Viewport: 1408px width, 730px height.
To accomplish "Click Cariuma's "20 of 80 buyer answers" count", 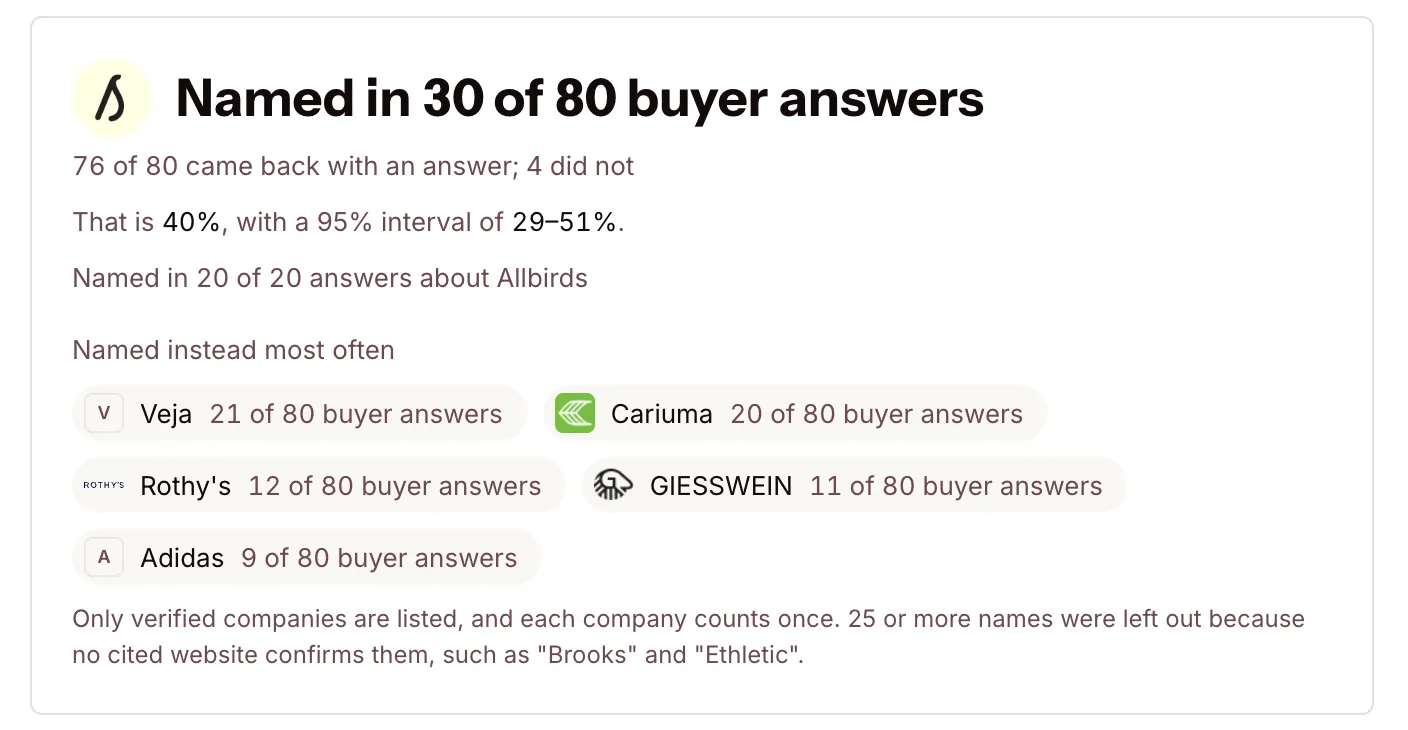I will tap(877, 414).
